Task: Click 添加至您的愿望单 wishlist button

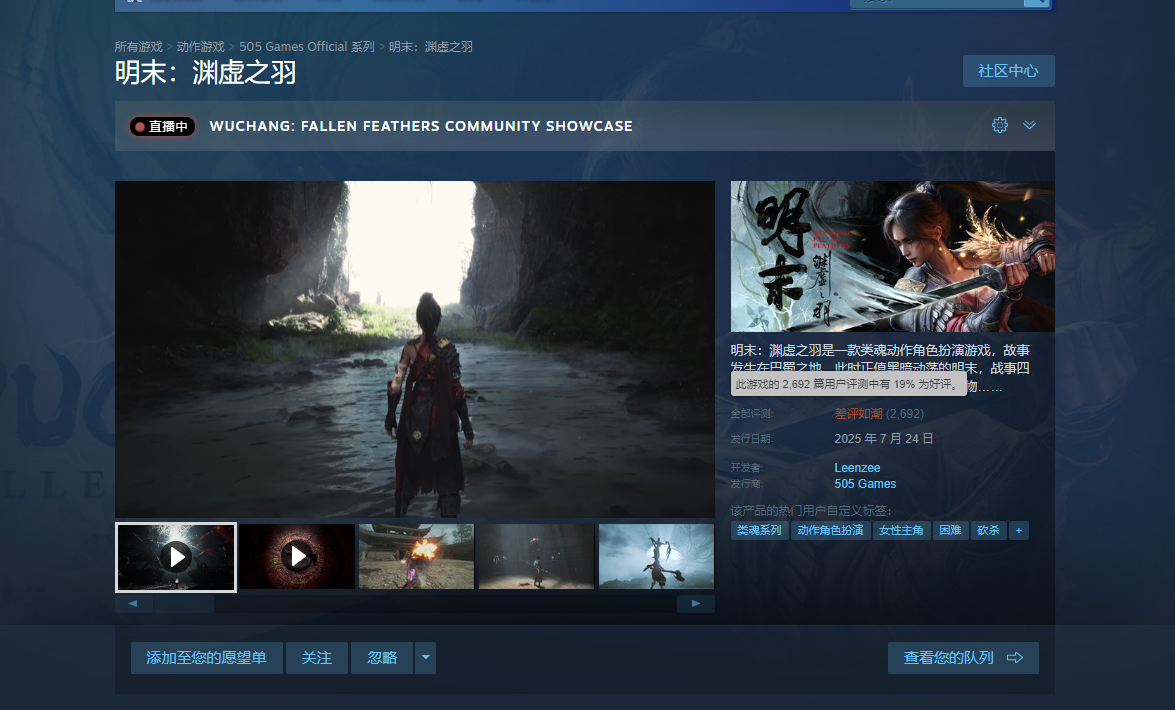Action: [x=207, y=658]
